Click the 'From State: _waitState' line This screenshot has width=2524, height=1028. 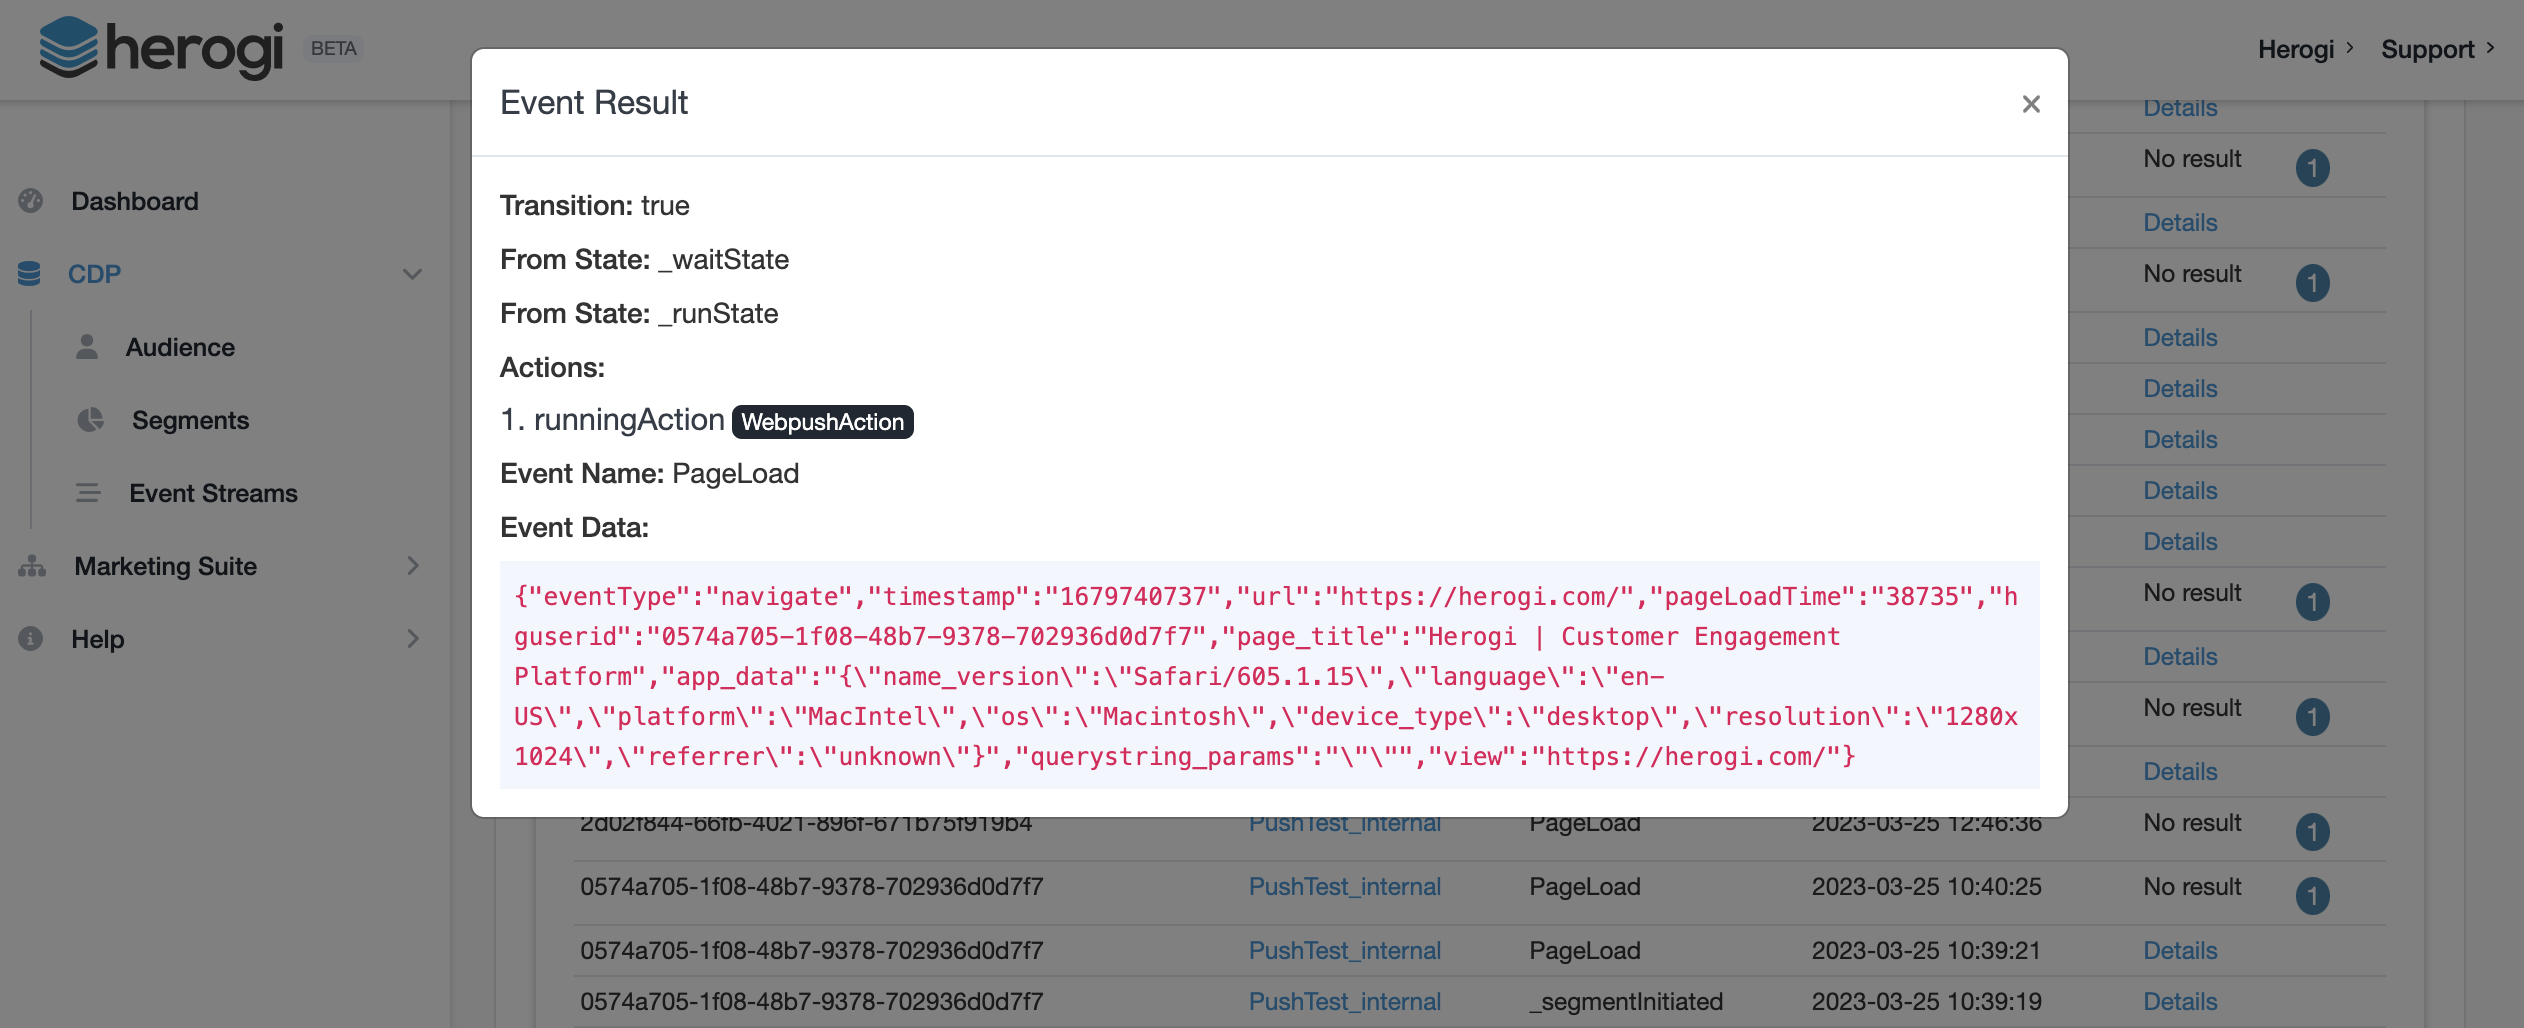[x=645, y=260]
